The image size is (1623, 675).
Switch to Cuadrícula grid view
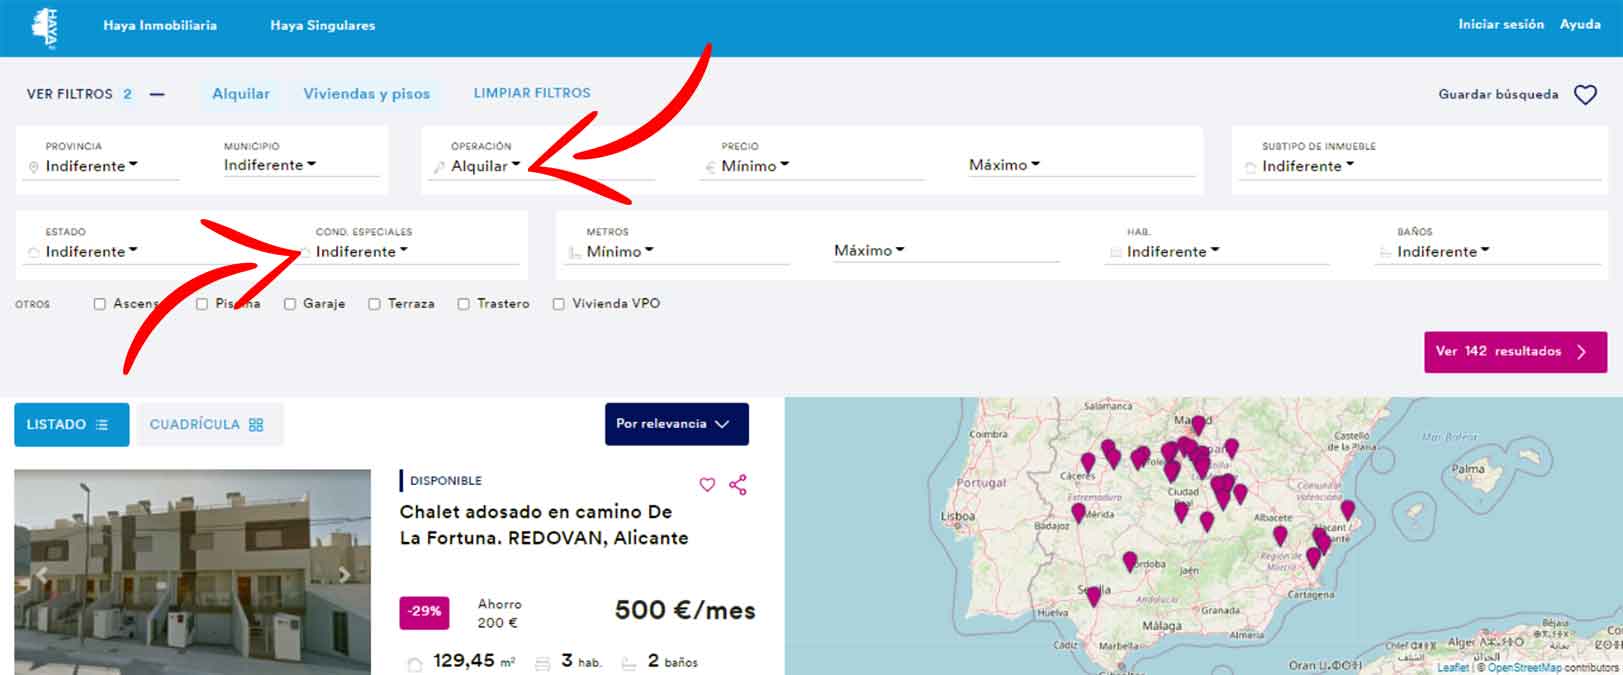click(x=207, y=425)
